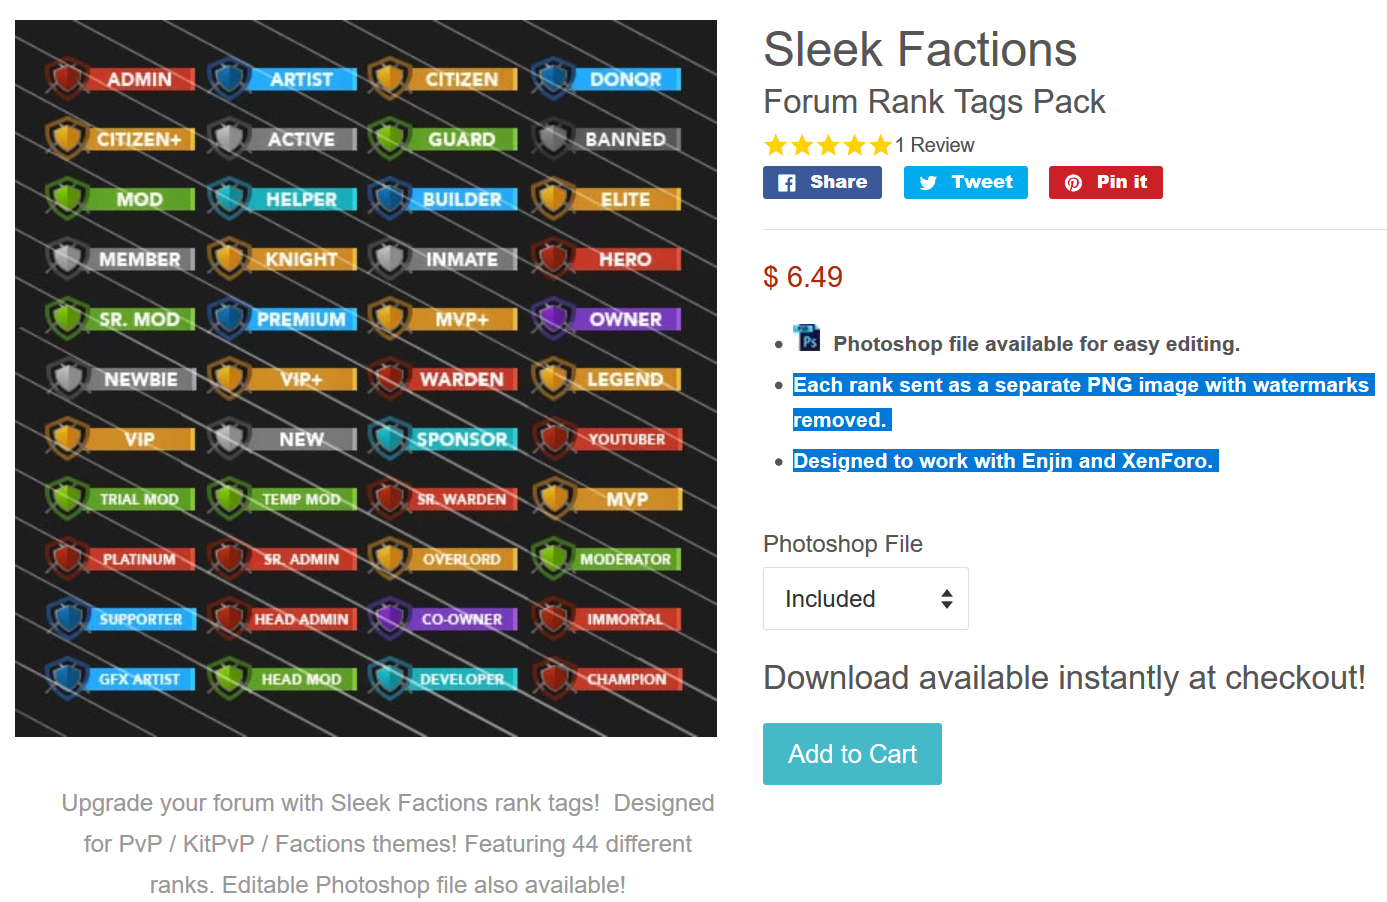1387x902 pixels.
Task: Click the Facebook icon on Share button
Action: click(787, 183)
